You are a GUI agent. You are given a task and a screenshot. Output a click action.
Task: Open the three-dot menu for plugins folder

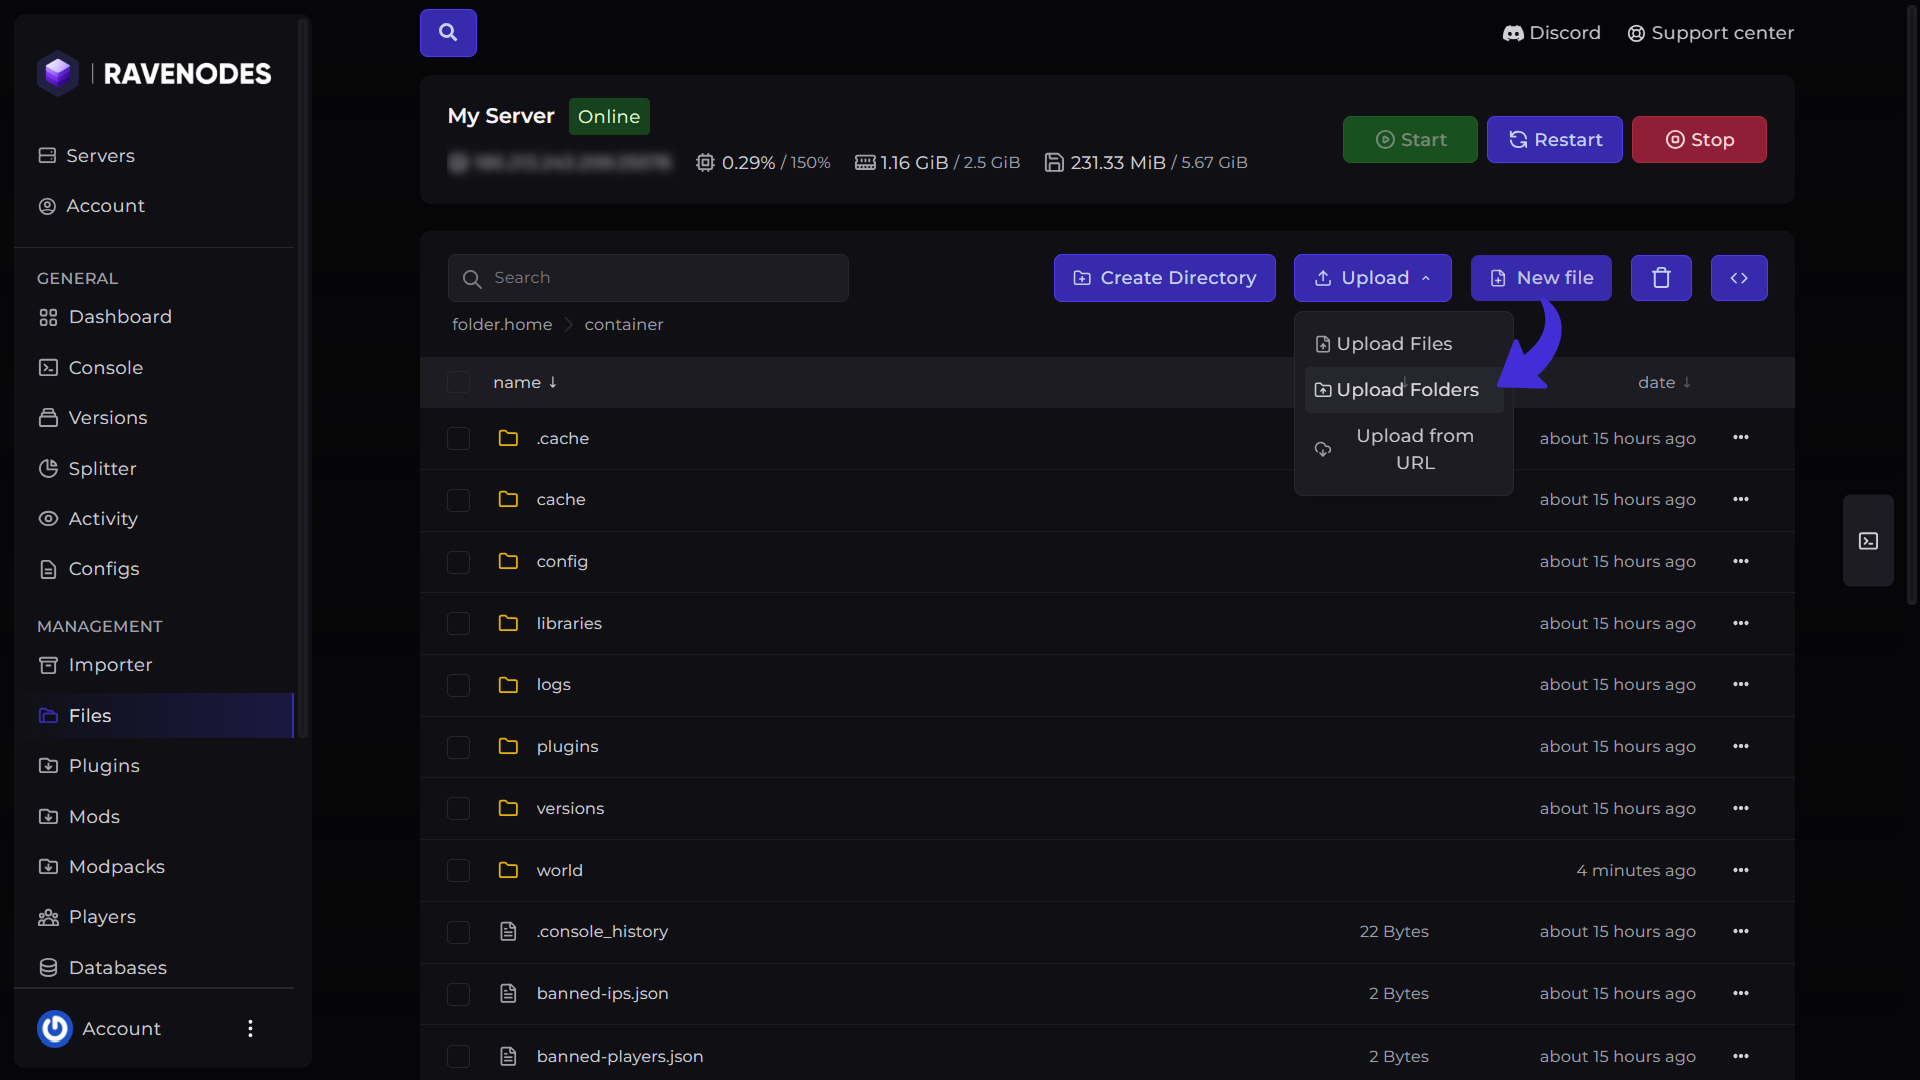click(x=1741, y=746)
